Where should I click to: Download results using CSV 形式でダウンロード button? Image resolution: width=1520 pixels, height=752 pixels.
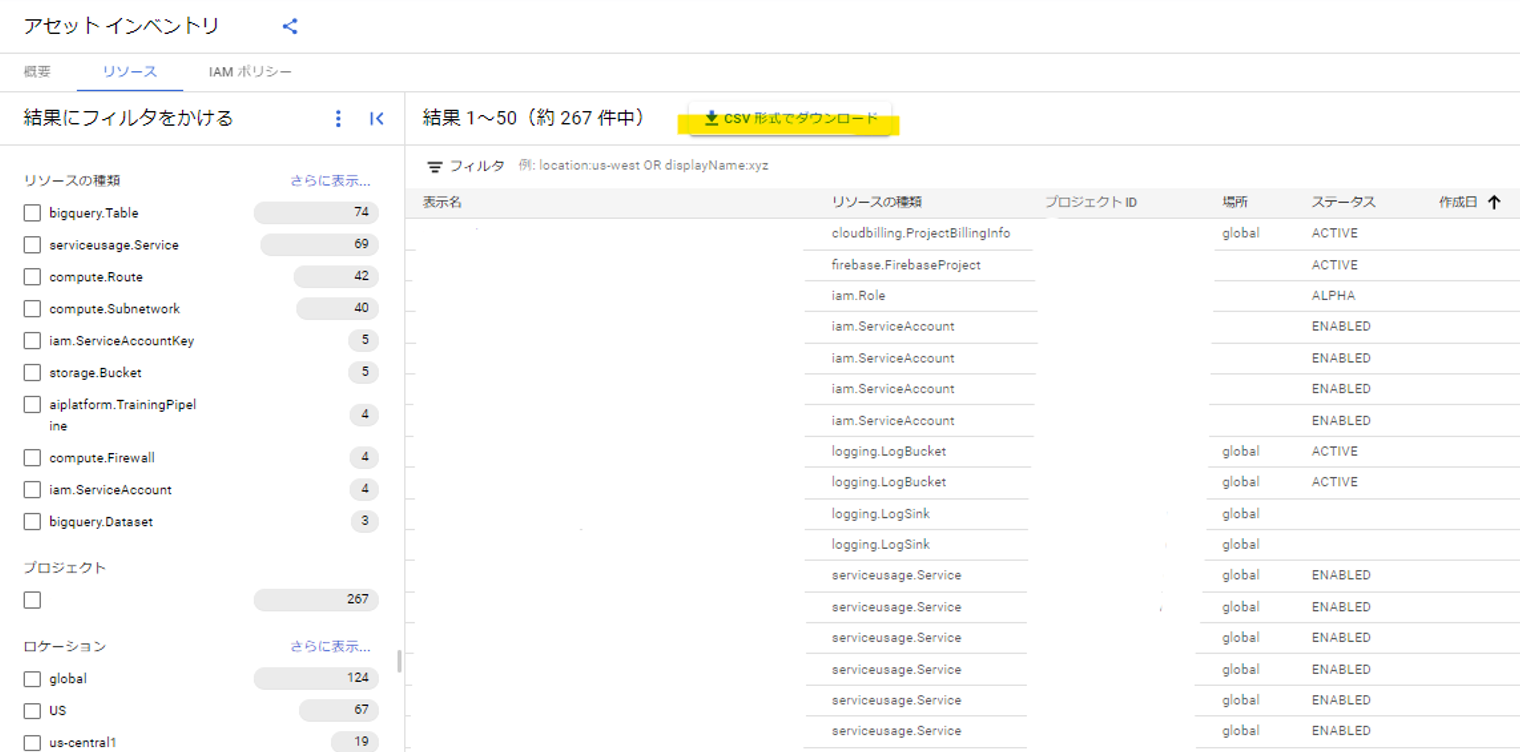(x=790, y=117)
